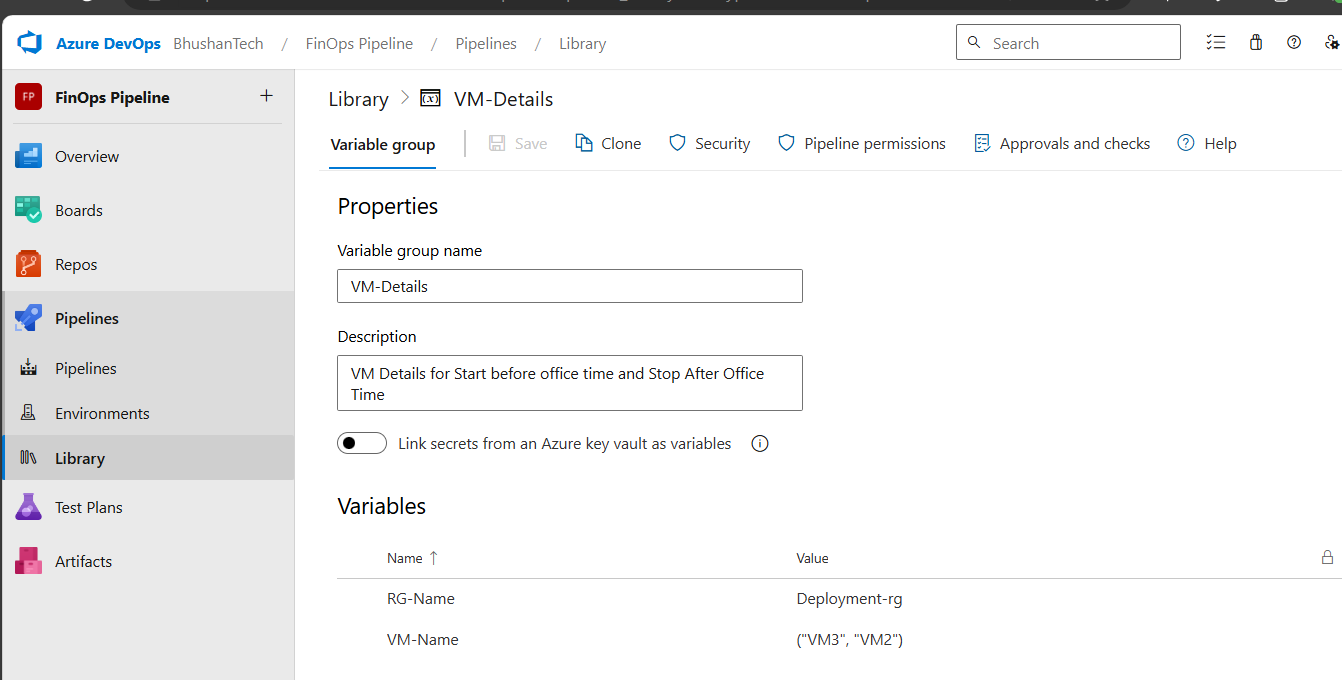Click the plus icon next to FinOps Pipeline
Viewport: 1342px width, 680px height.
coord(266,96)
